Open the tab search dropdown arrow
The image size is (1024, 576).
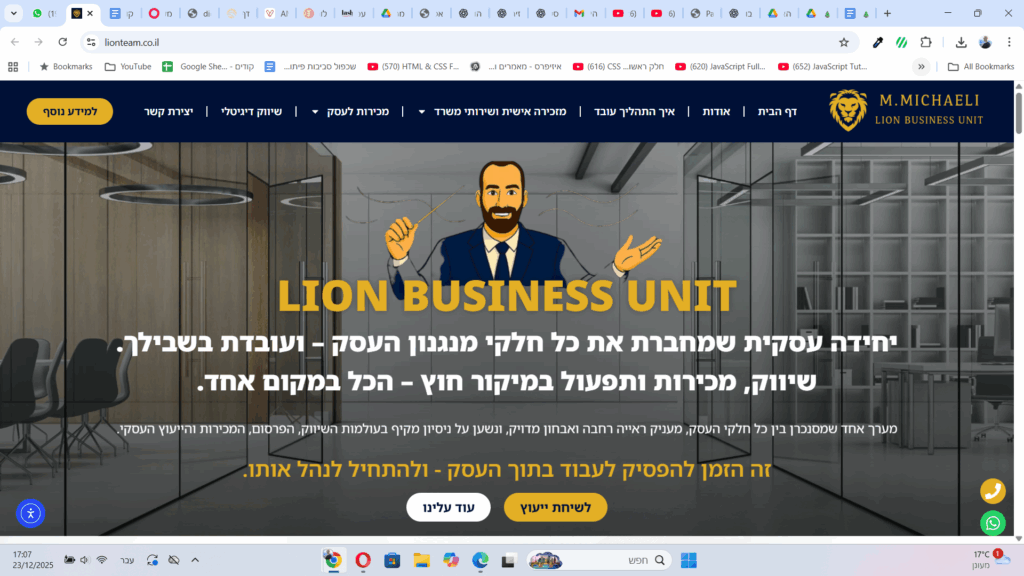(14, 13)
